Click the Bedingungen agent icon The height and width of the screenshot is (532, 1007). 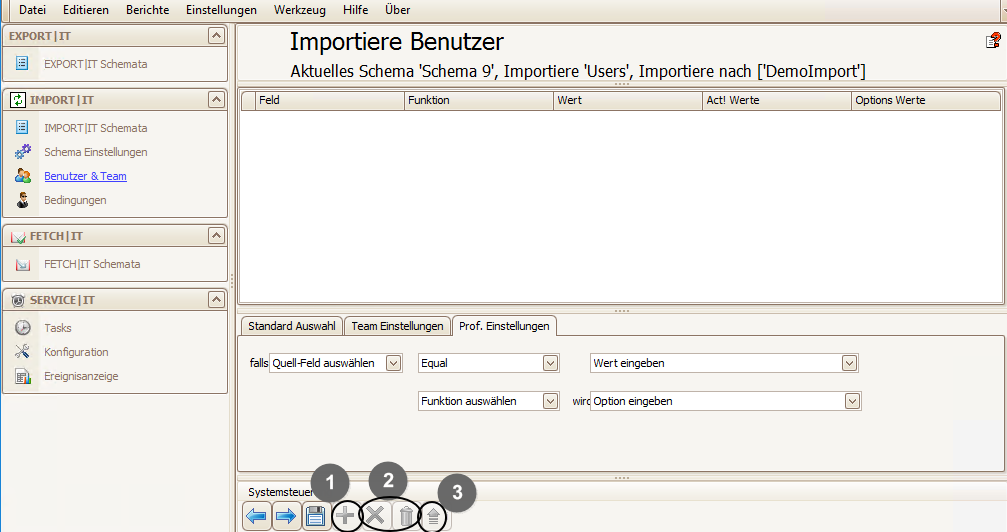(x=22, y=200)
